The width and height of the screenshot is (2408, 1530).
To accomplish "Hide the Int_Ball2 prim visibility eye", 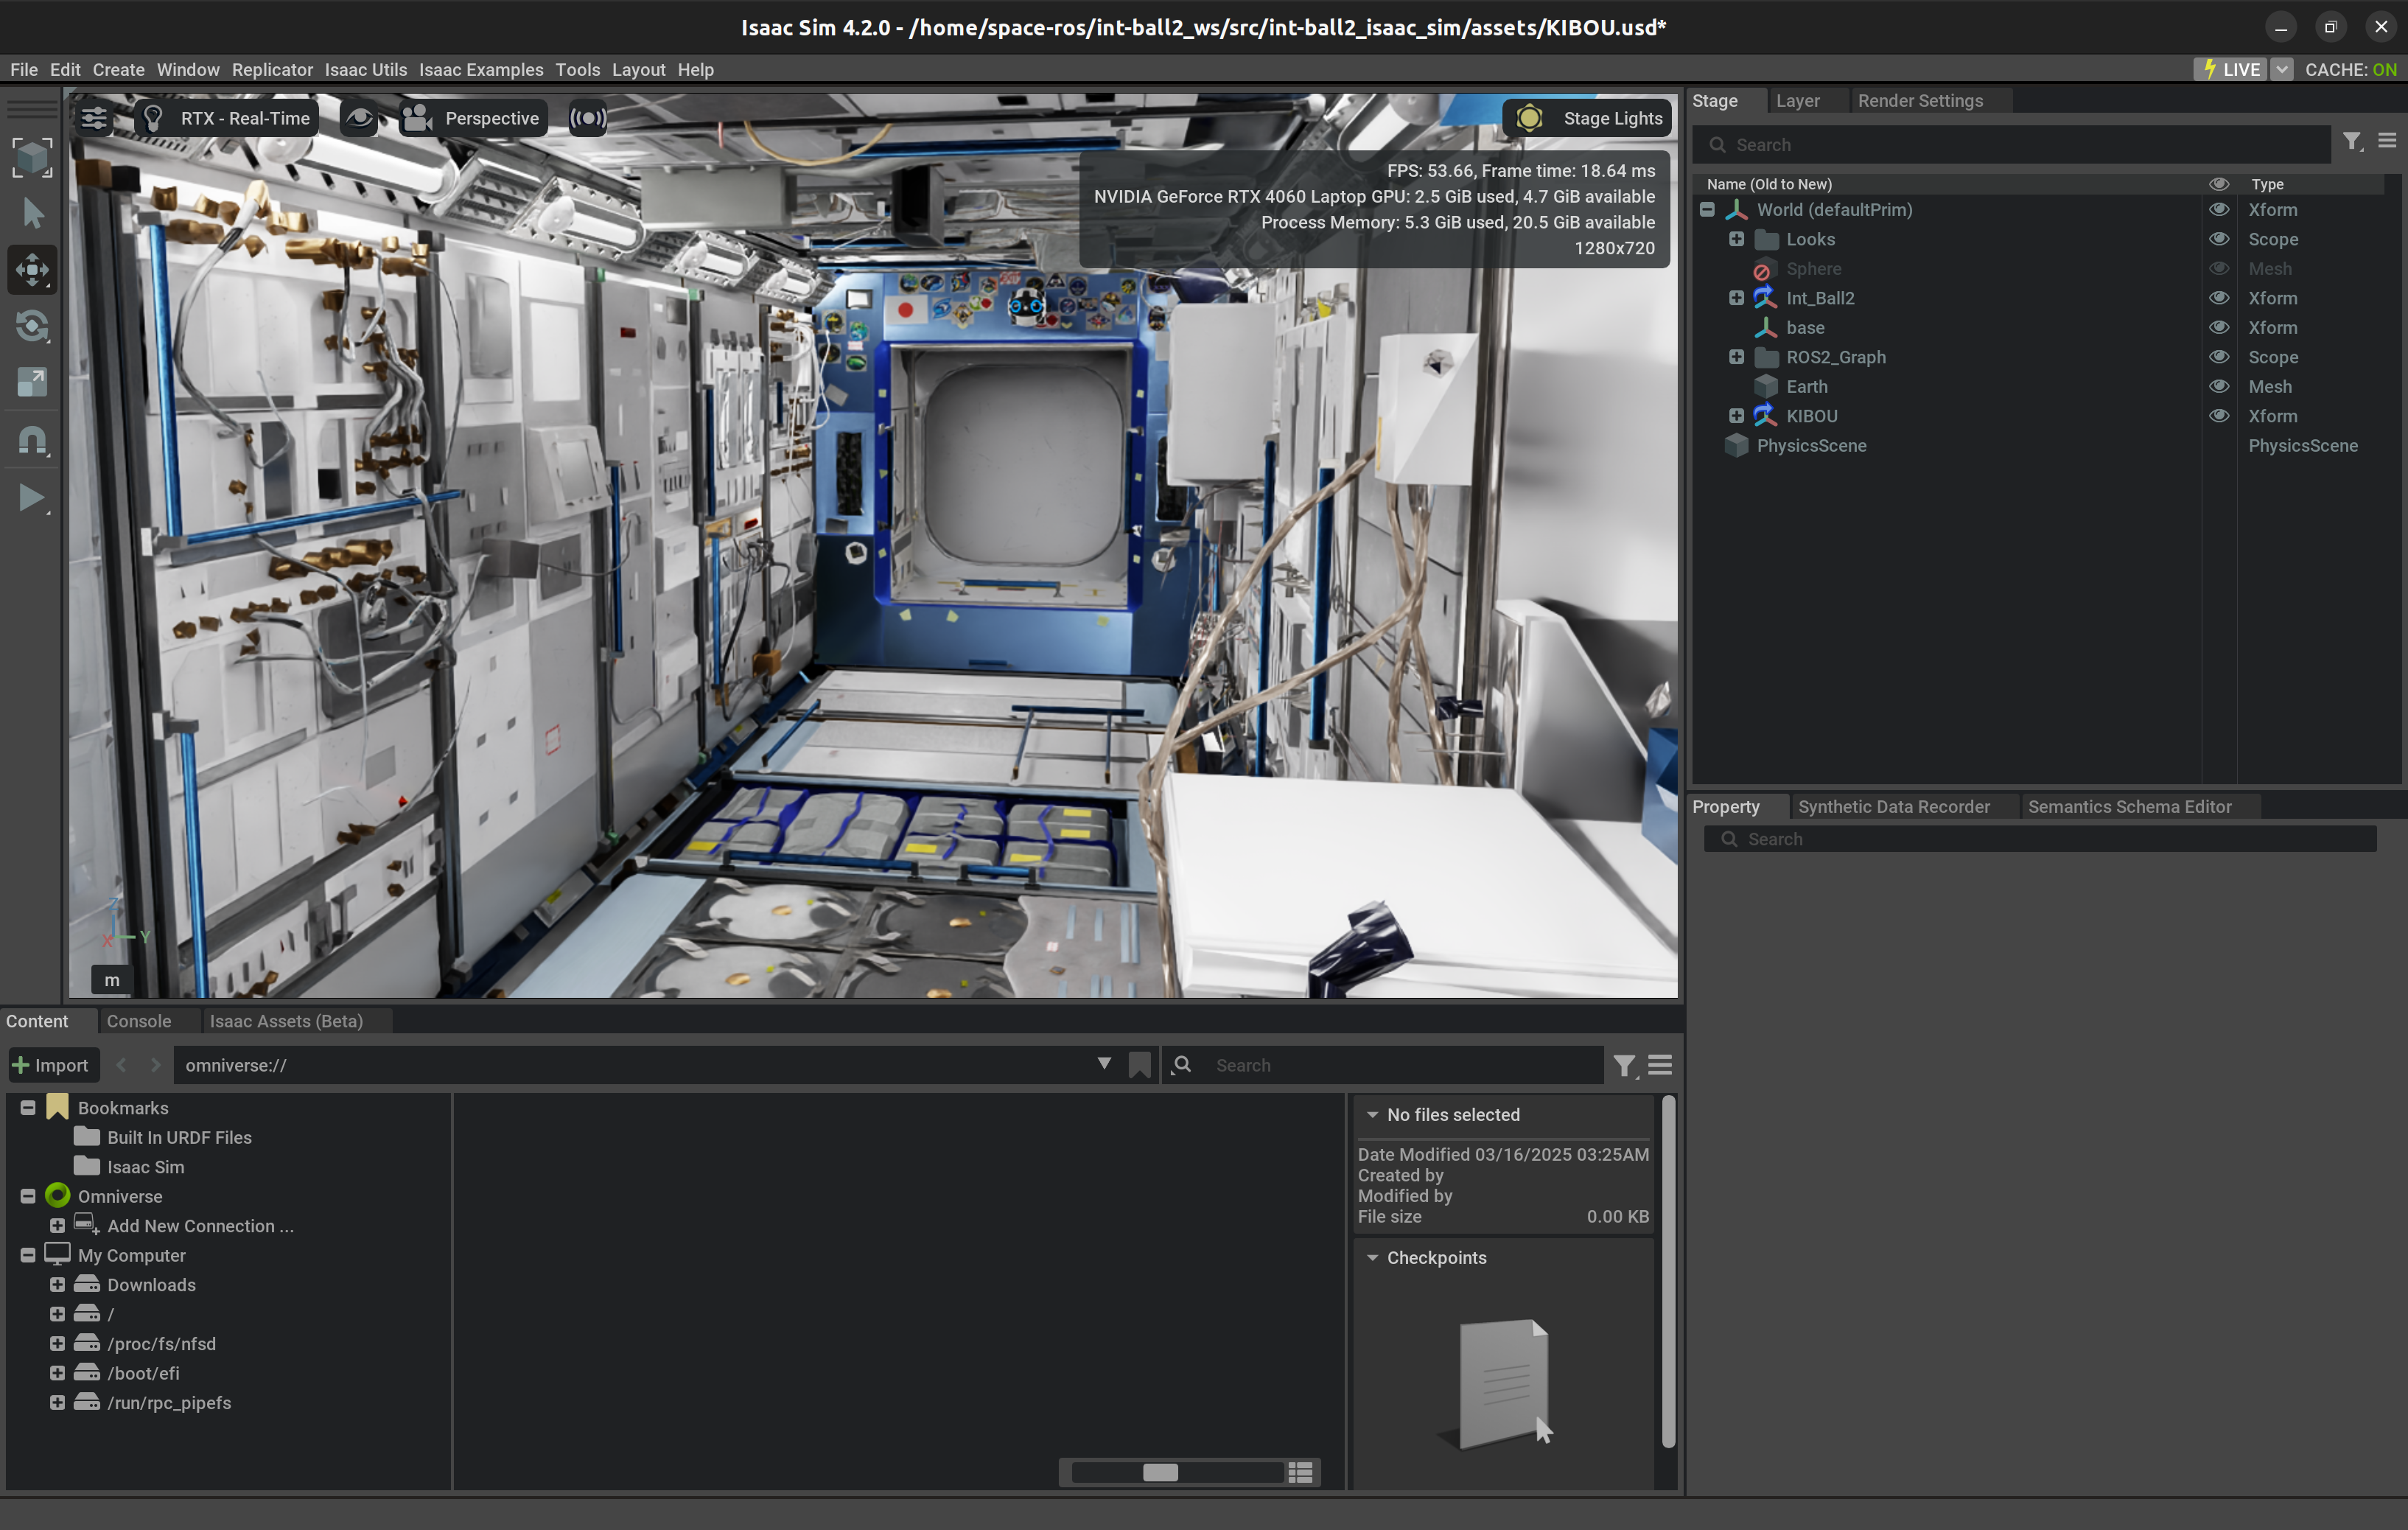I will pyautogui.click(x=2218, y=298).
